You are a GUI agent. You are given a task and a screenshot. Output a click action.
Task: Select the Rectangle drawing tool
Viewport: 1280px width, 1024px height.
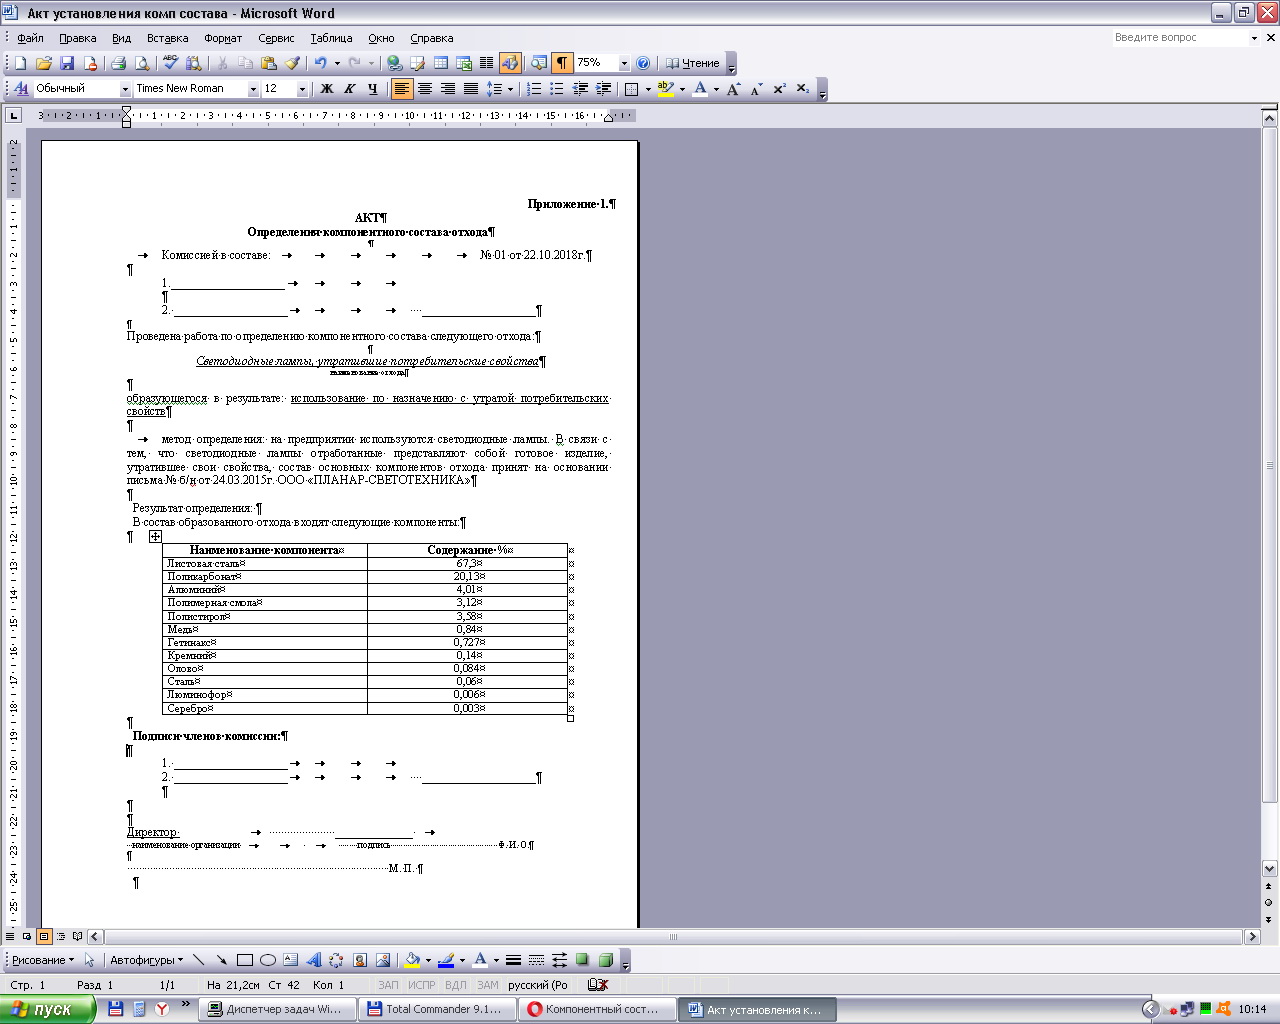point(244,960)
